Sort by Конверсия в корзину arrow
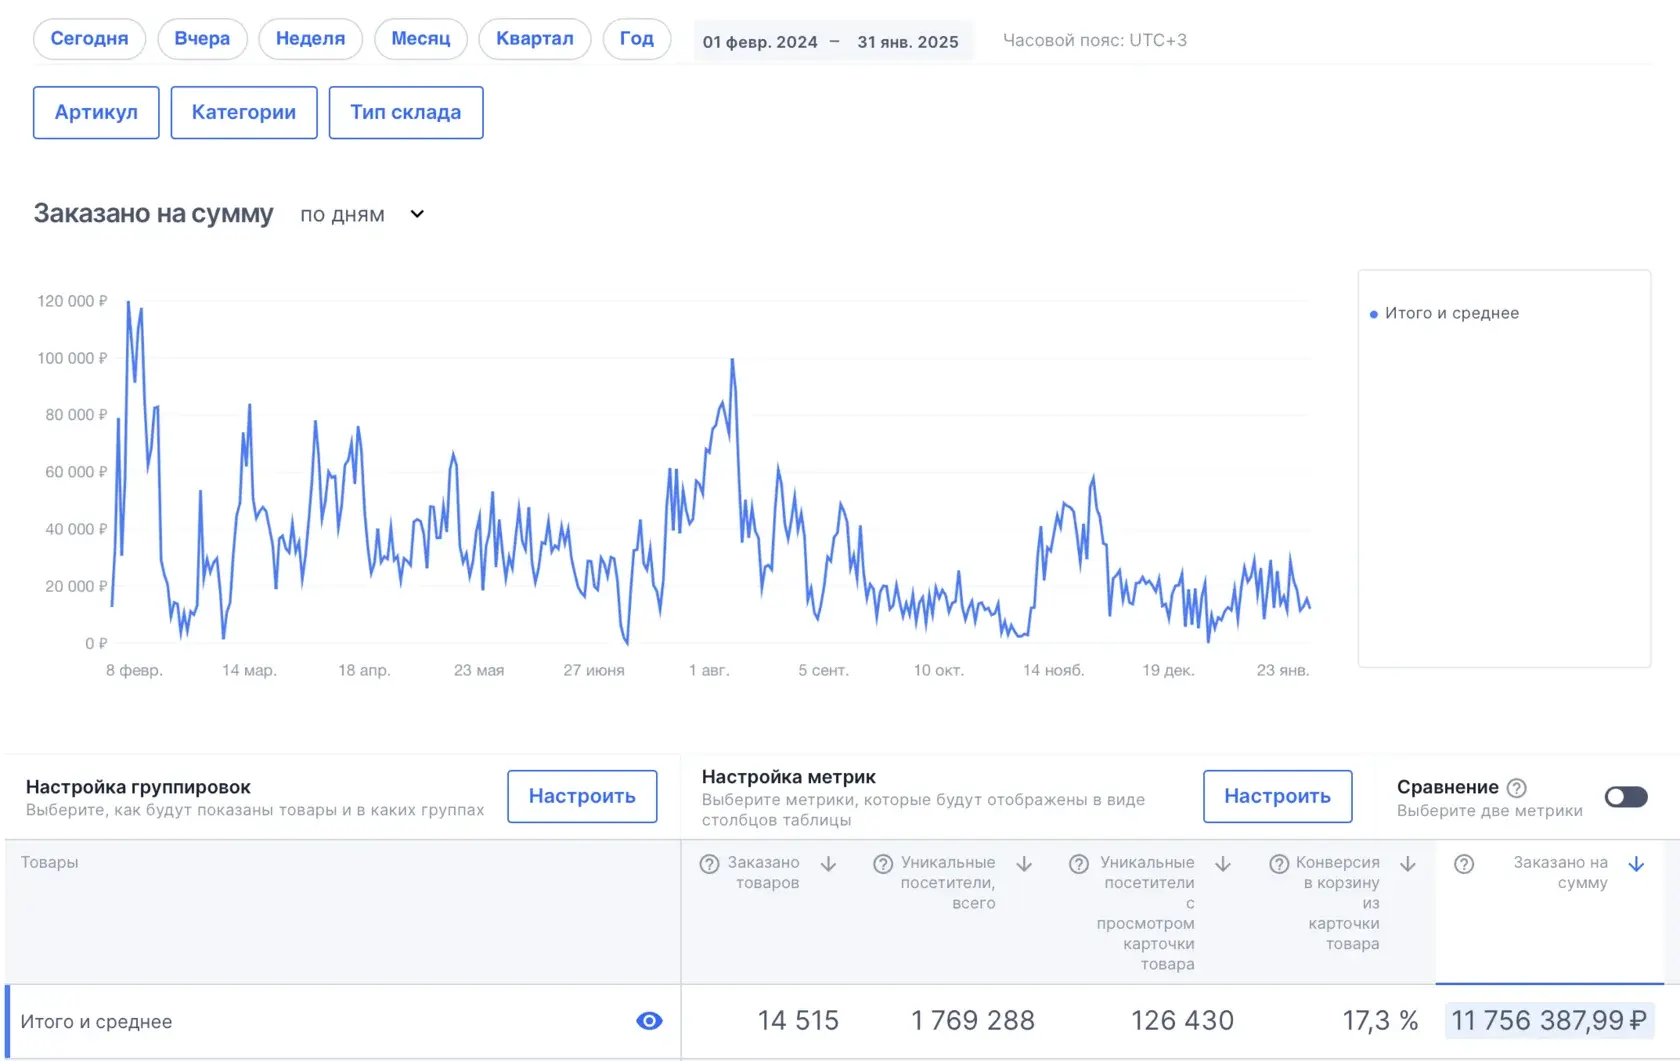 [1408, 864]
